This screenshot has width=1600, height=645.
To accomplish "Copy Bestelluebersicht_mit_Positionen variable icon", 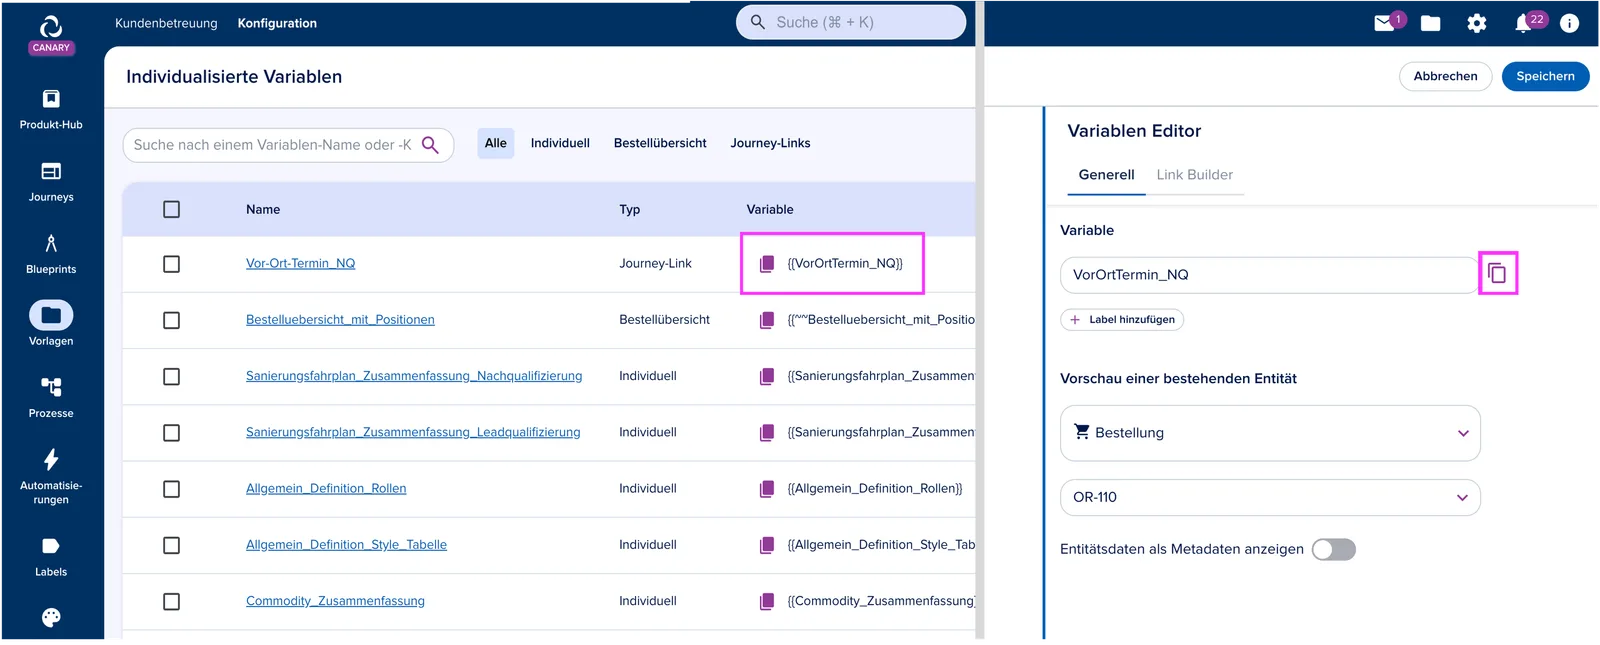I will (x=767, y=320).
